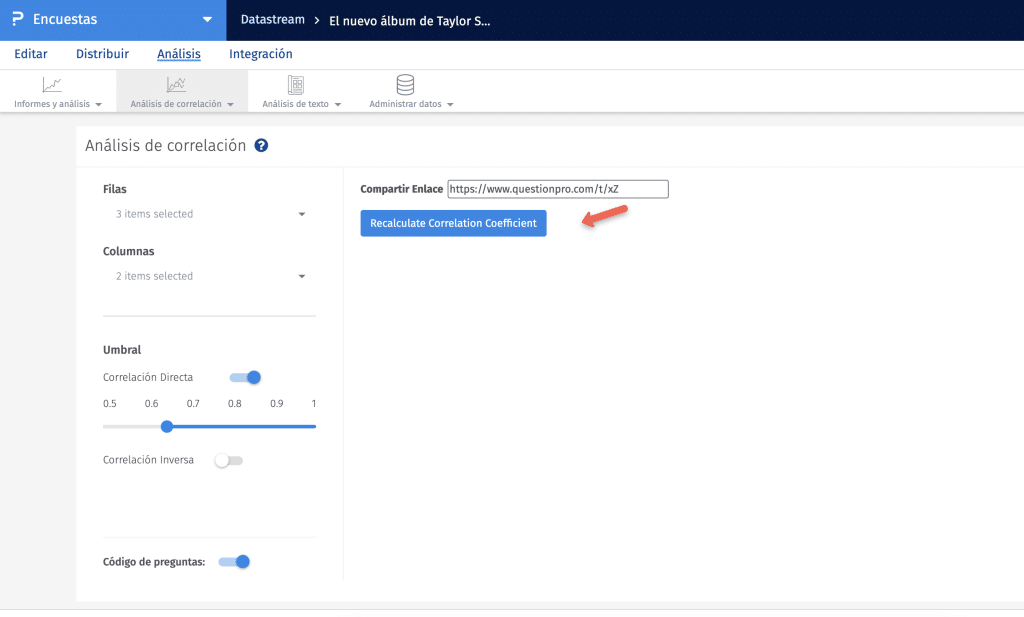Expand the Encuestas product dropdown arrow
This screenshot has height=617, width=1024.
click(x=207, y=19)
